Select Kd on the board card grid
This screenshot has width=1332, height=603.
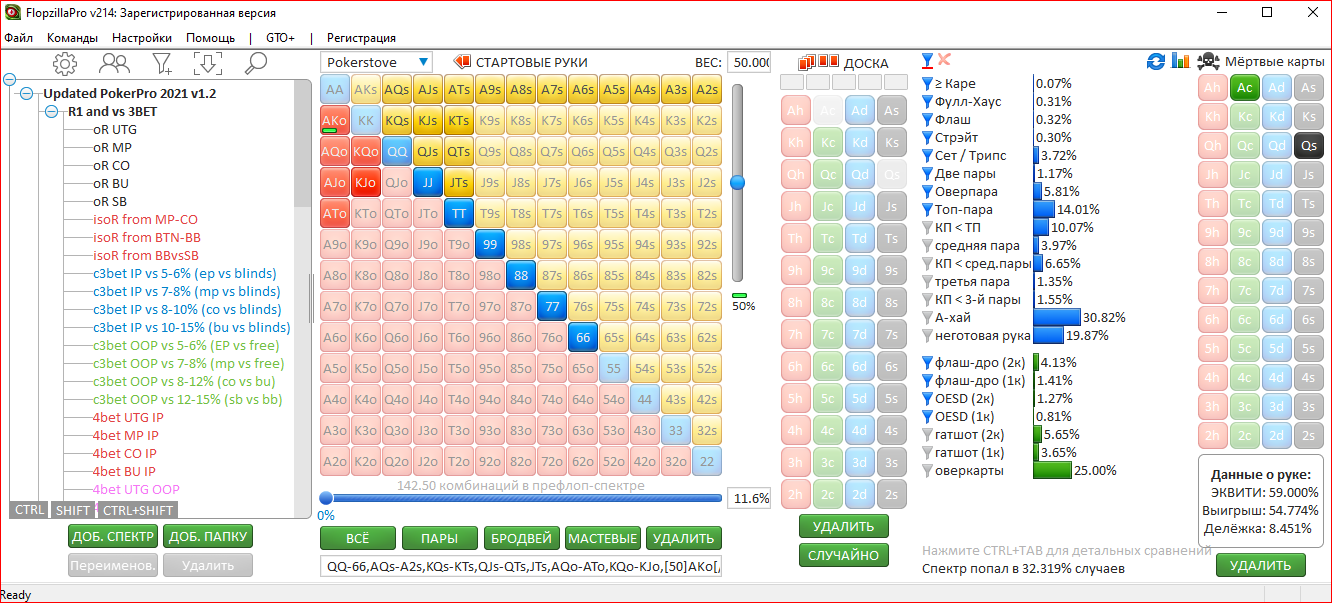coord(859,142)
